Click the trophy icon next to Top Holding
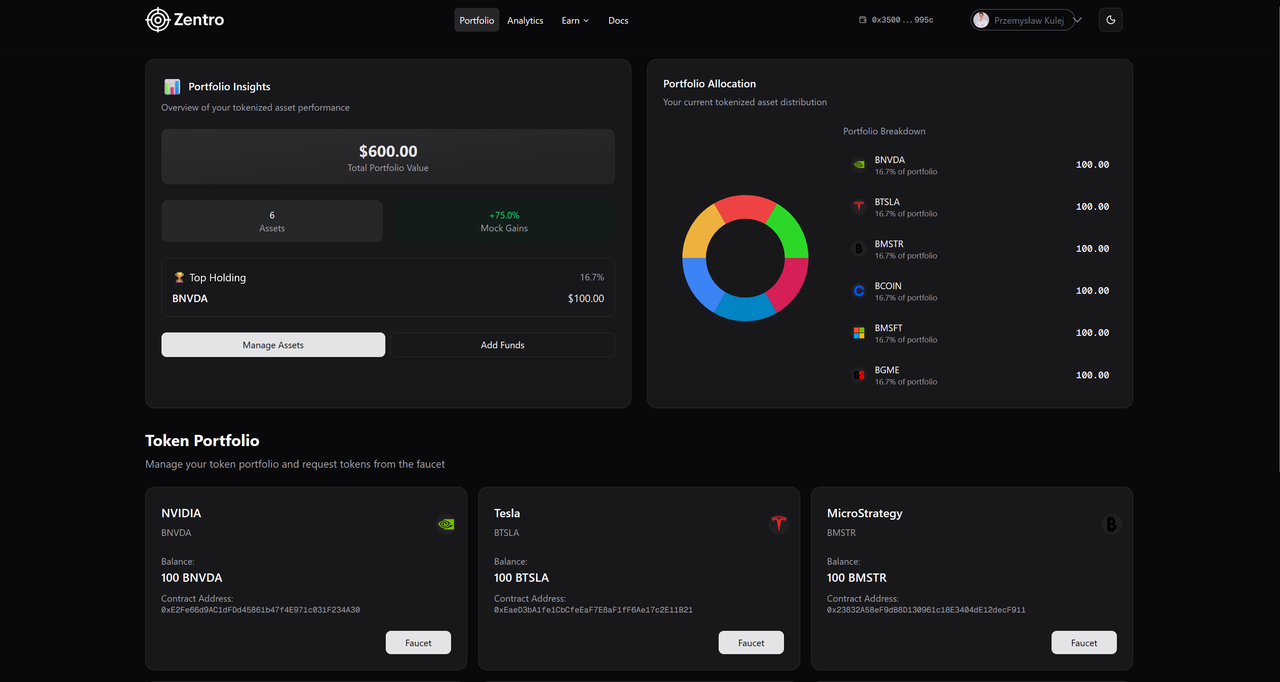This screenshot has width=1280, height=682. (x=178, y=277)
